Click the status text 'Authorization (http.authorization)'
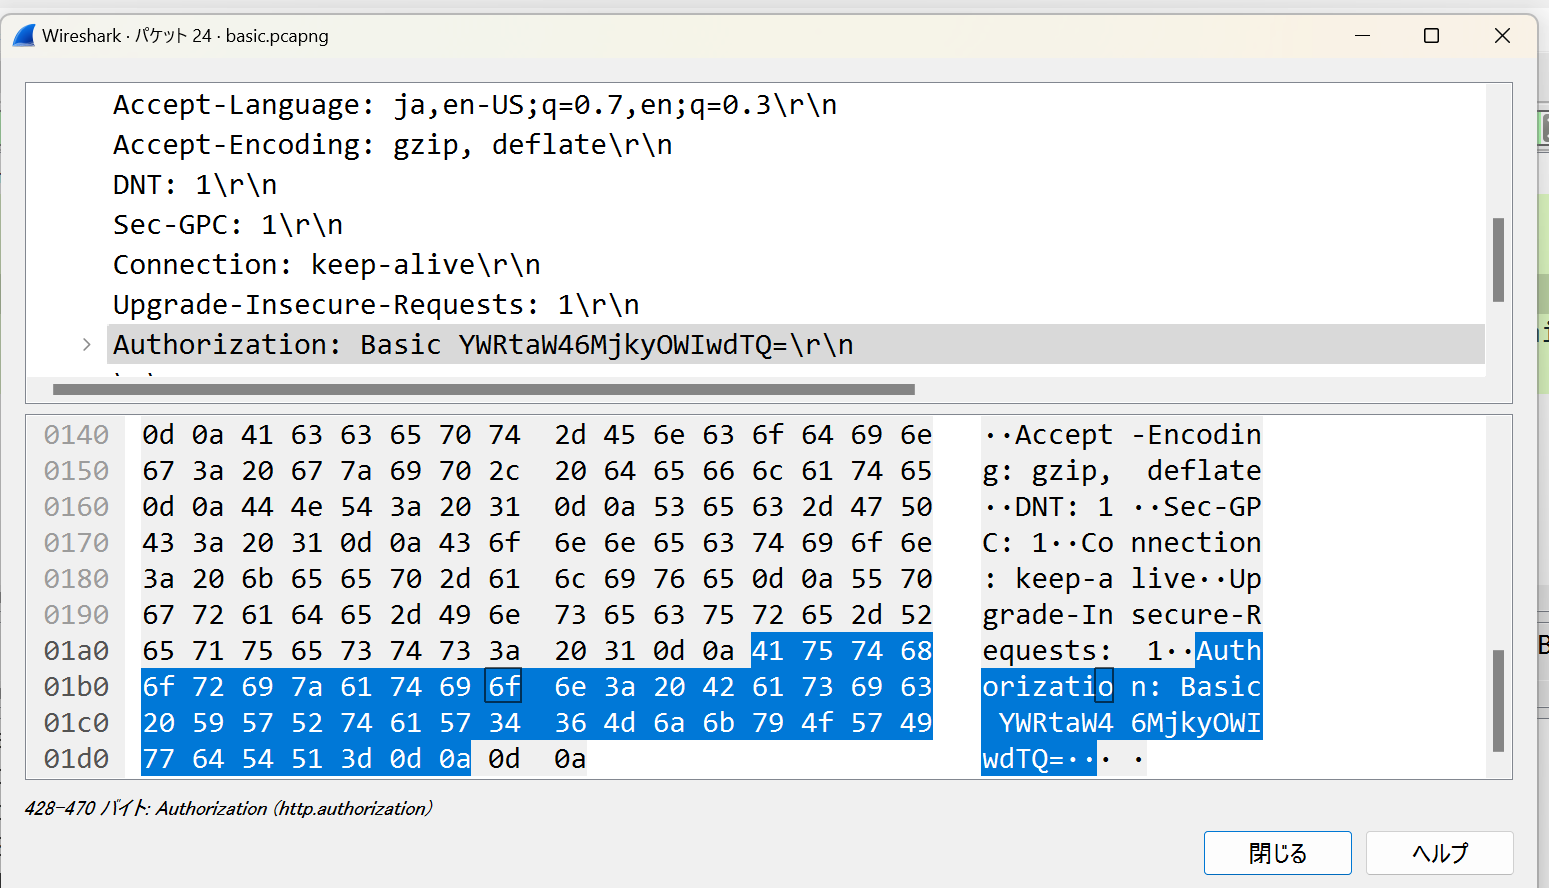This screenshot has width=1549, height=888. click(x=294, y=809)
